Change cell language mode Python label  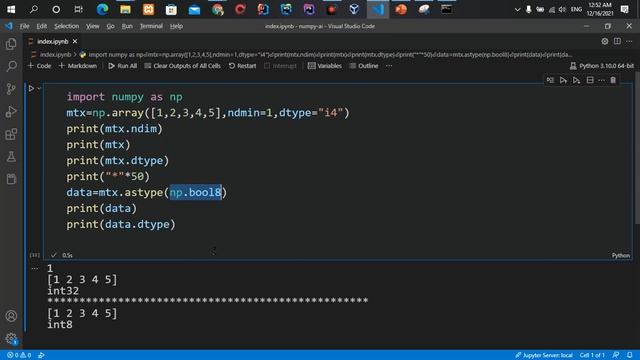pos(620,256)
